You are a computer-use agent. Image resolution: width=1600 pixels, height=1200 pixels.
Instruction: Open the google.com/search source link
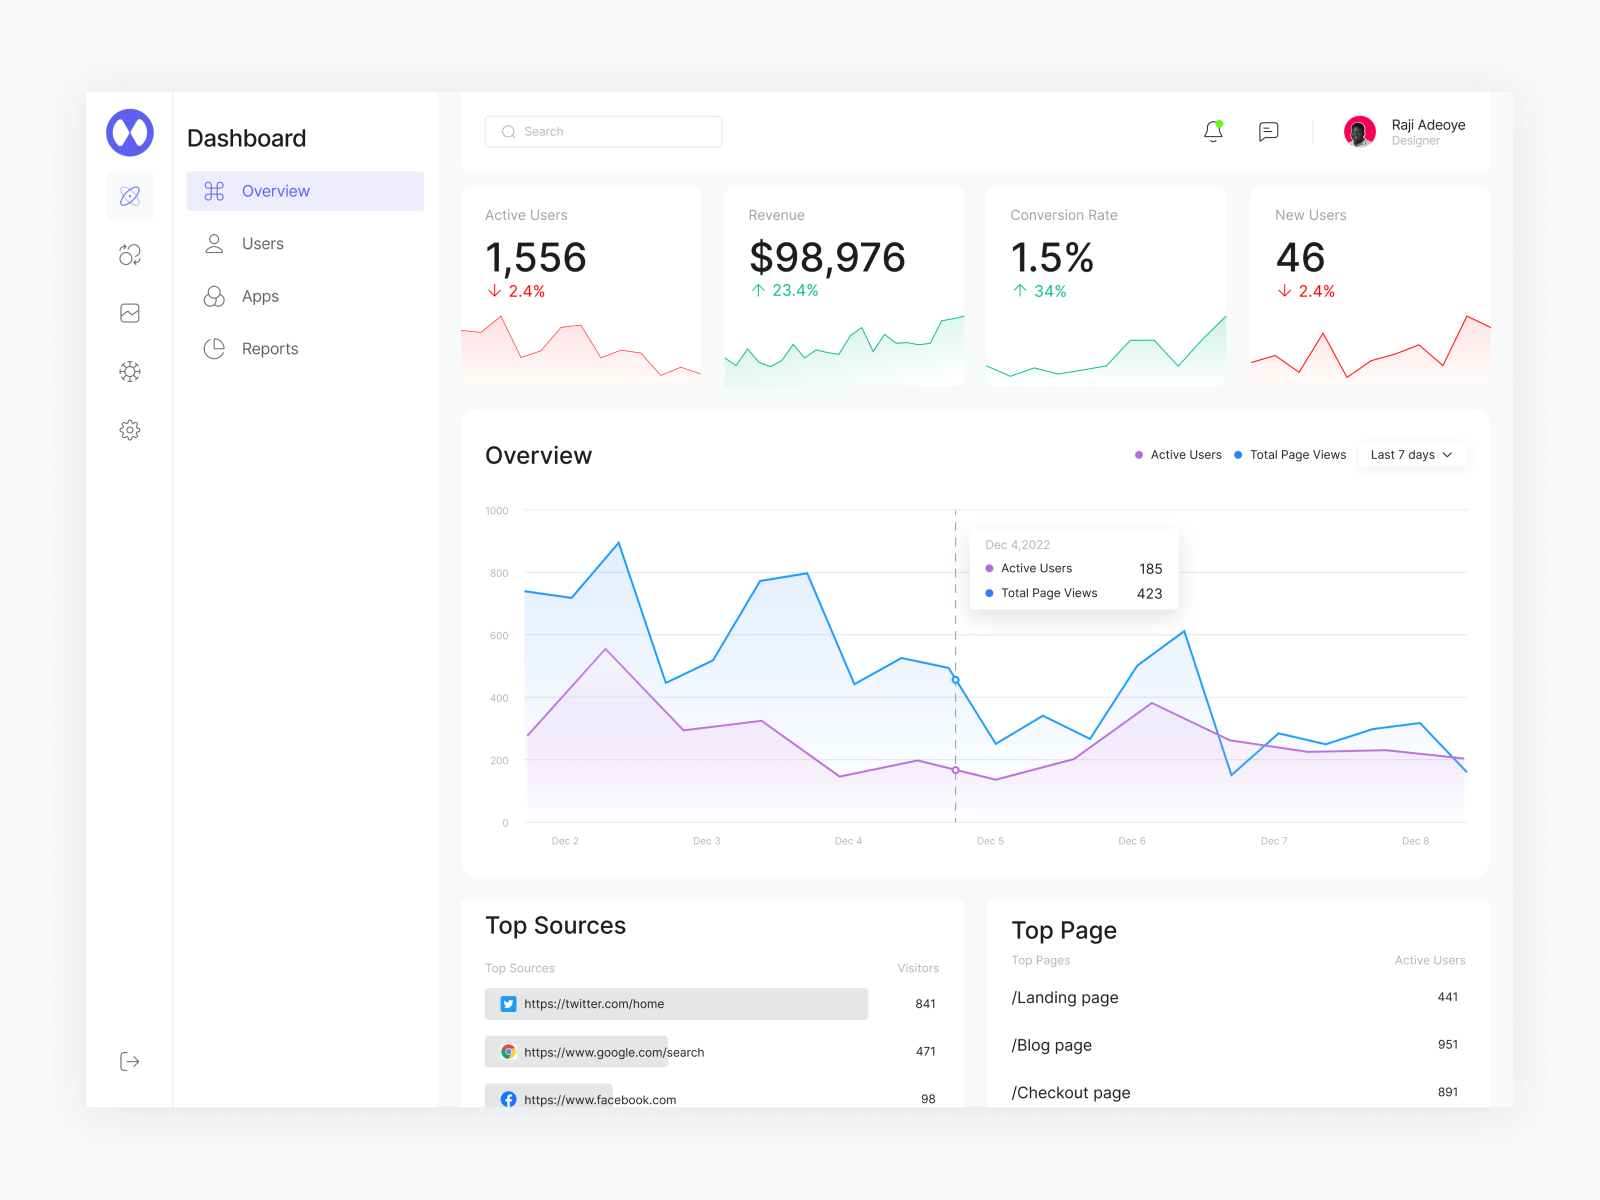click(x=614, y=1052)
